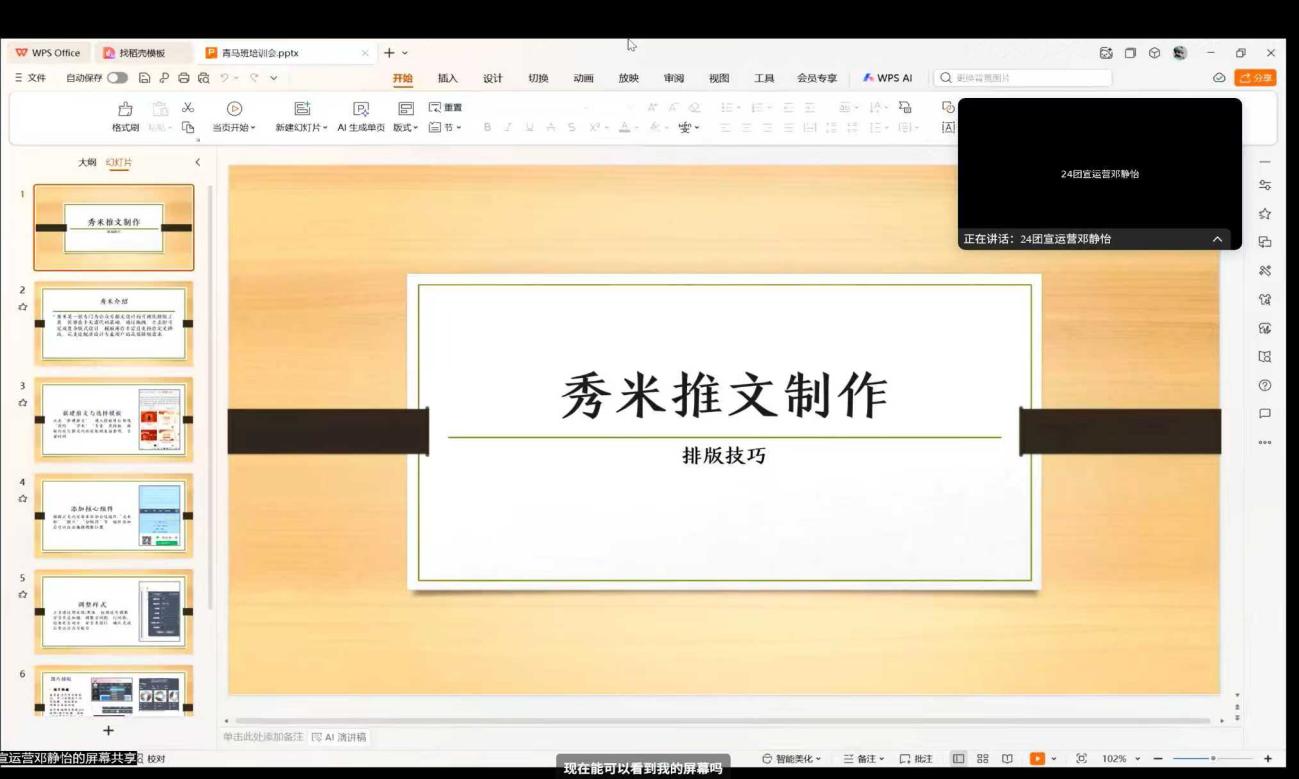This screenshot has height=779, width=1299.
Task: Open the 插入 ribbon tab
Action: point(447,78)
